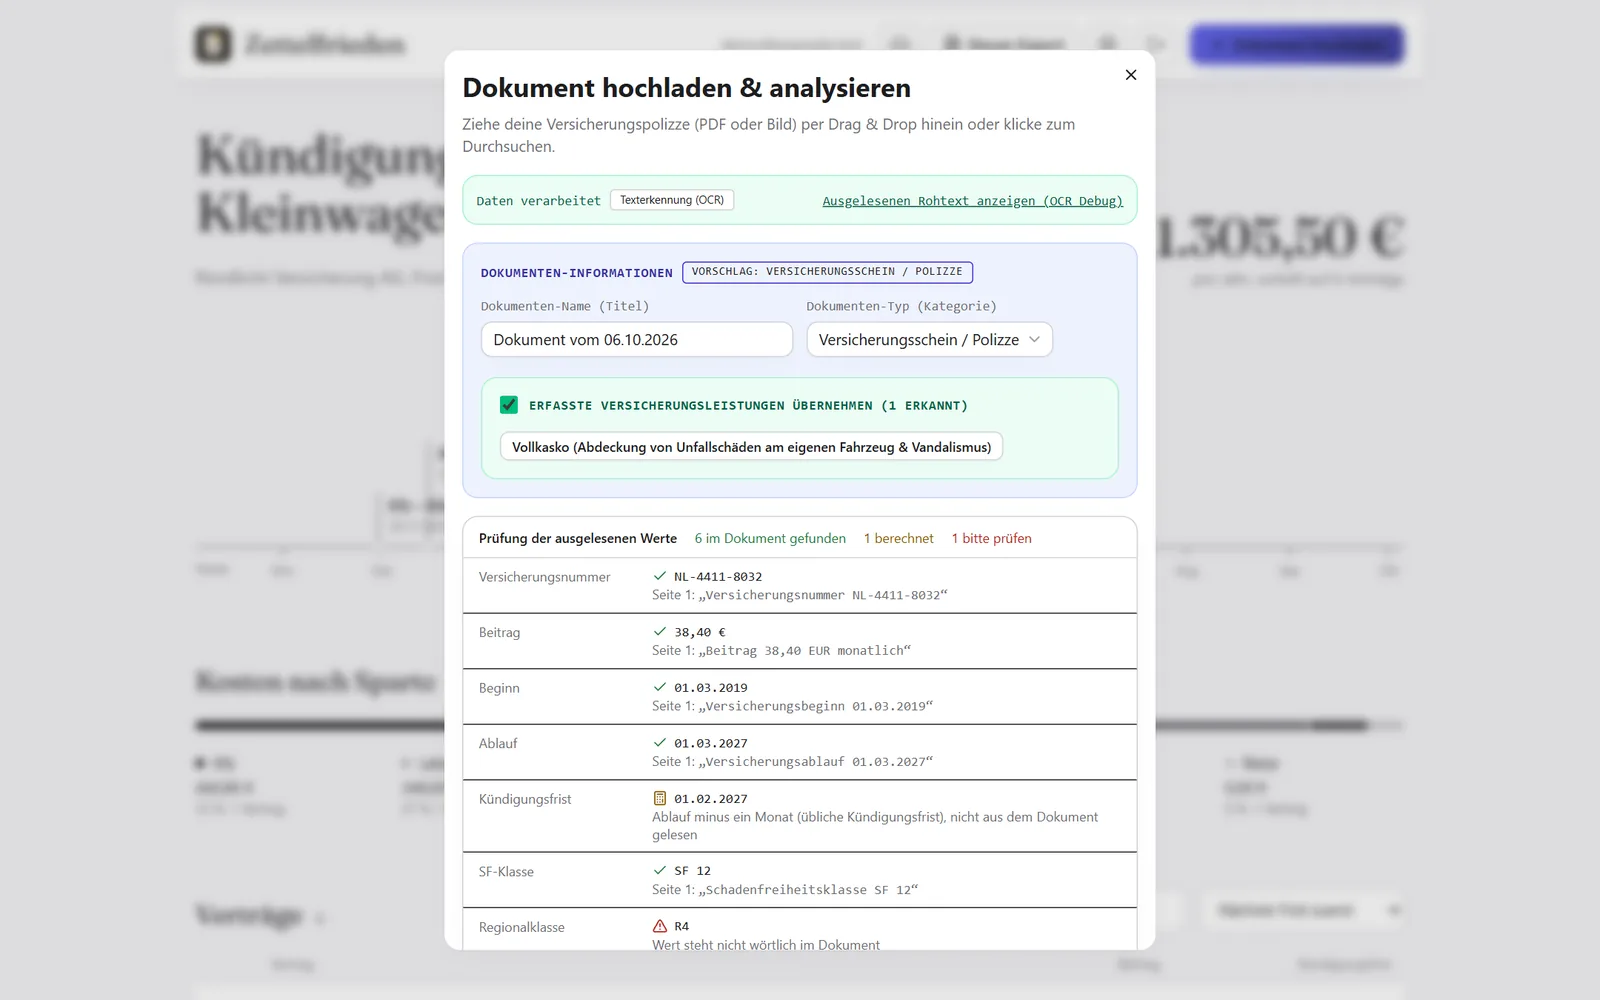
Task: Click the warning triangle icon beside R4
Action: (x=660, y=926)
